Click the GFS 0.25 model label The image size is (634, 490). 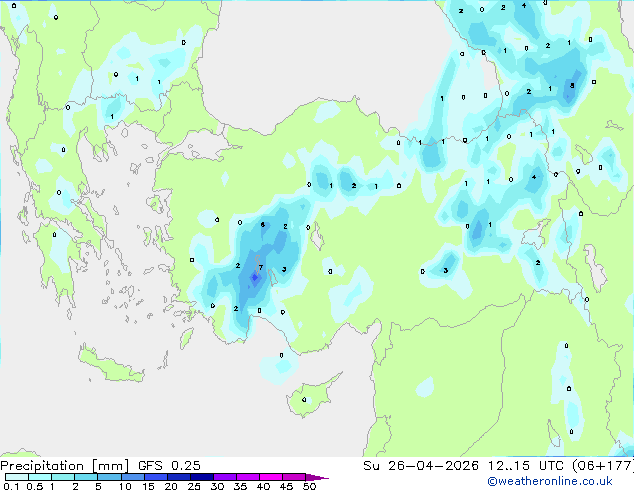(x=169, y=466)
